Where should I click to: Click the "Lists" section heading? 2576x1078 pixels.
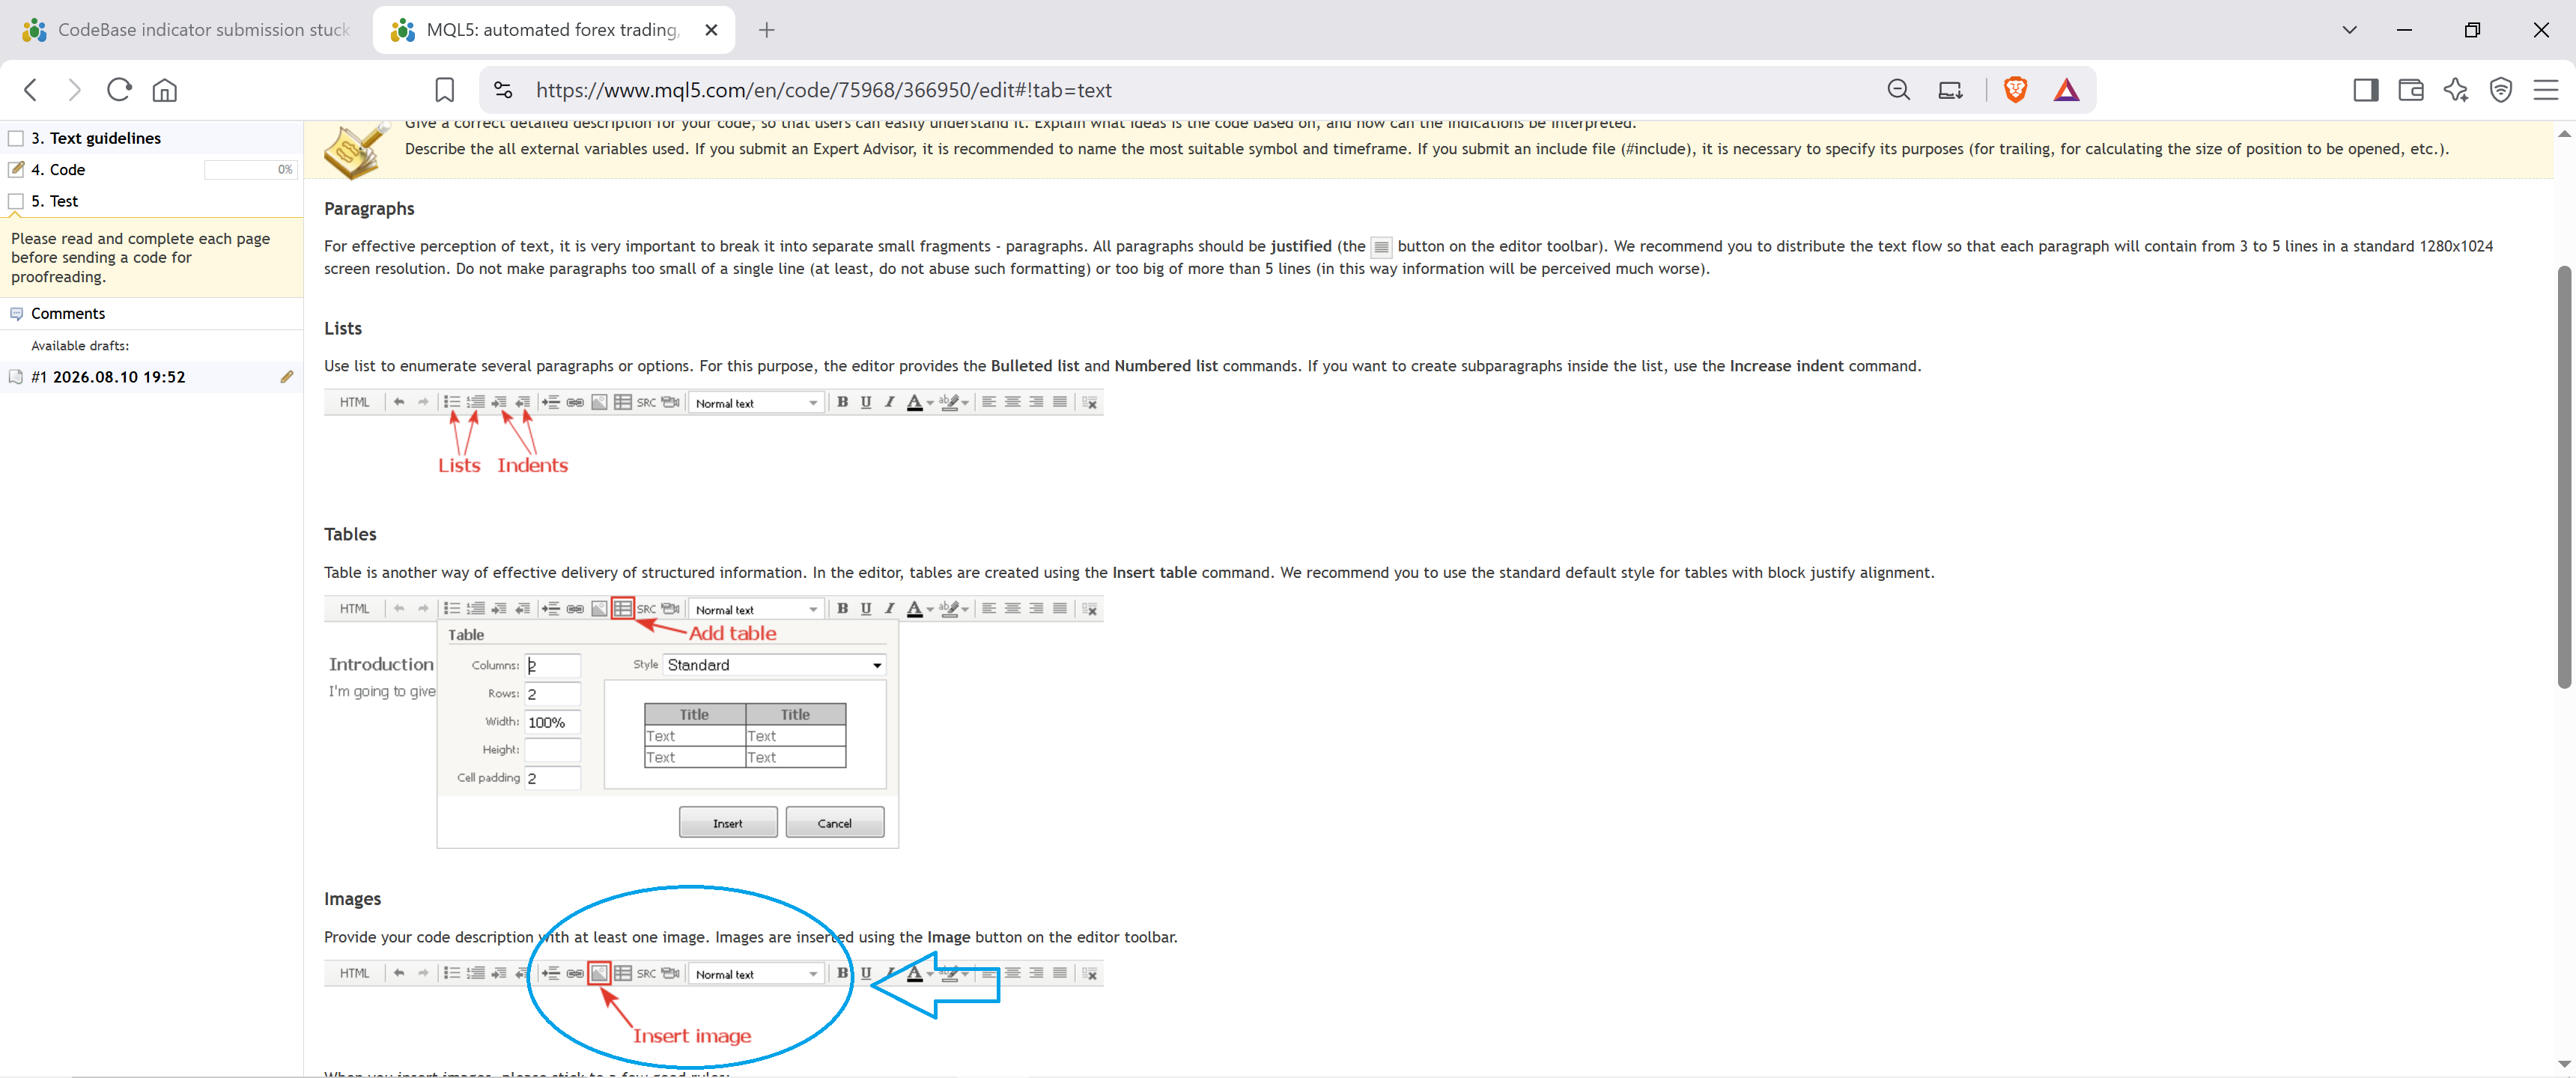click(x=343, y=329)
